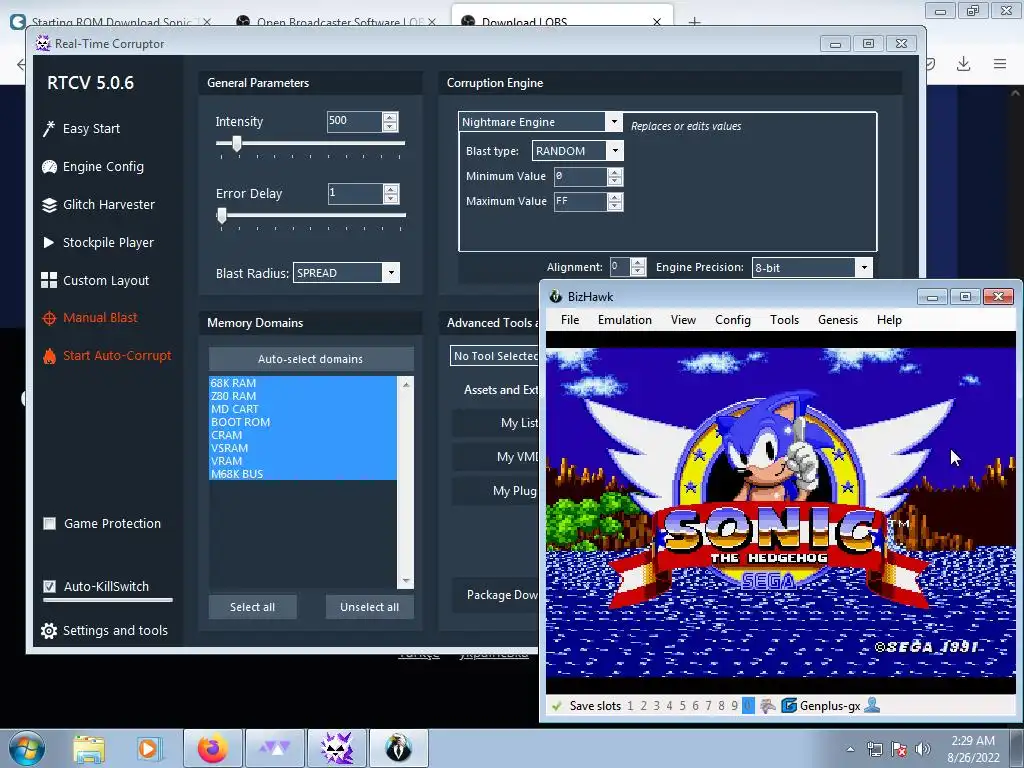This screenshot has width=1024, height=768.
Task: Show hidden system tray icons arrow
Action: click(x=850, y=749)
